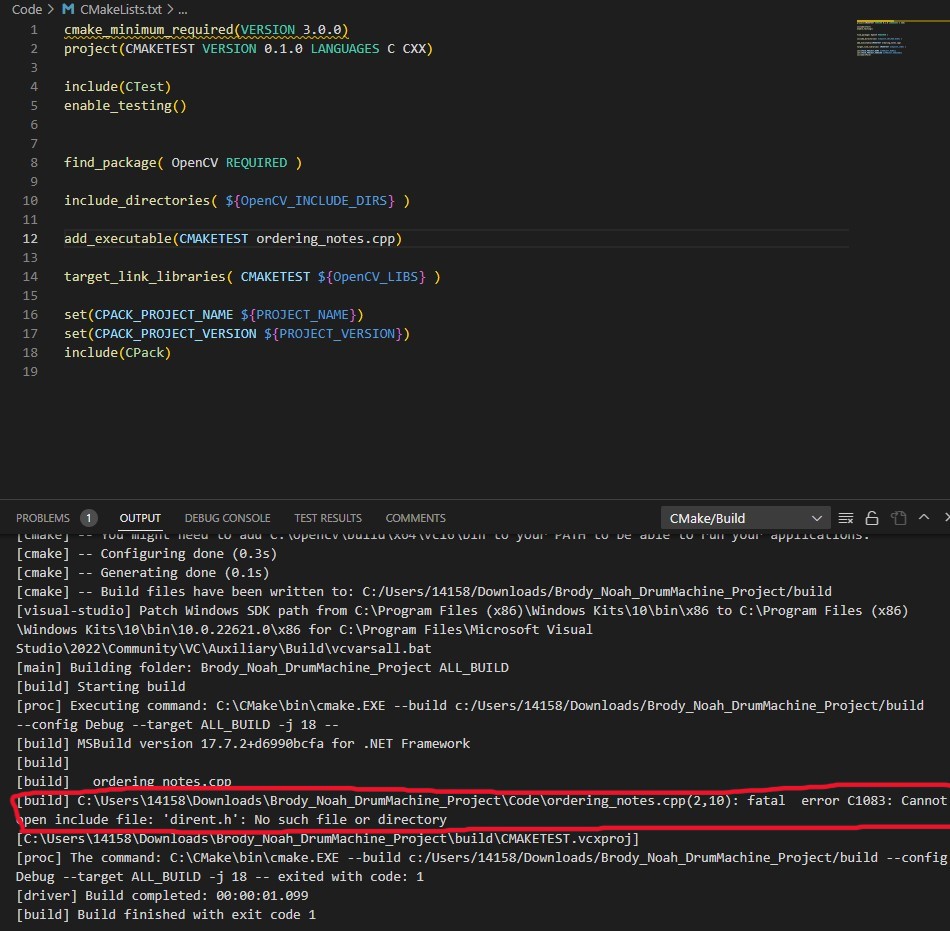Image resolution: width=950 pixels, height=931 pixels.
Task: Expand the Code breadcrumb item
Action: [x=27, y=9]
